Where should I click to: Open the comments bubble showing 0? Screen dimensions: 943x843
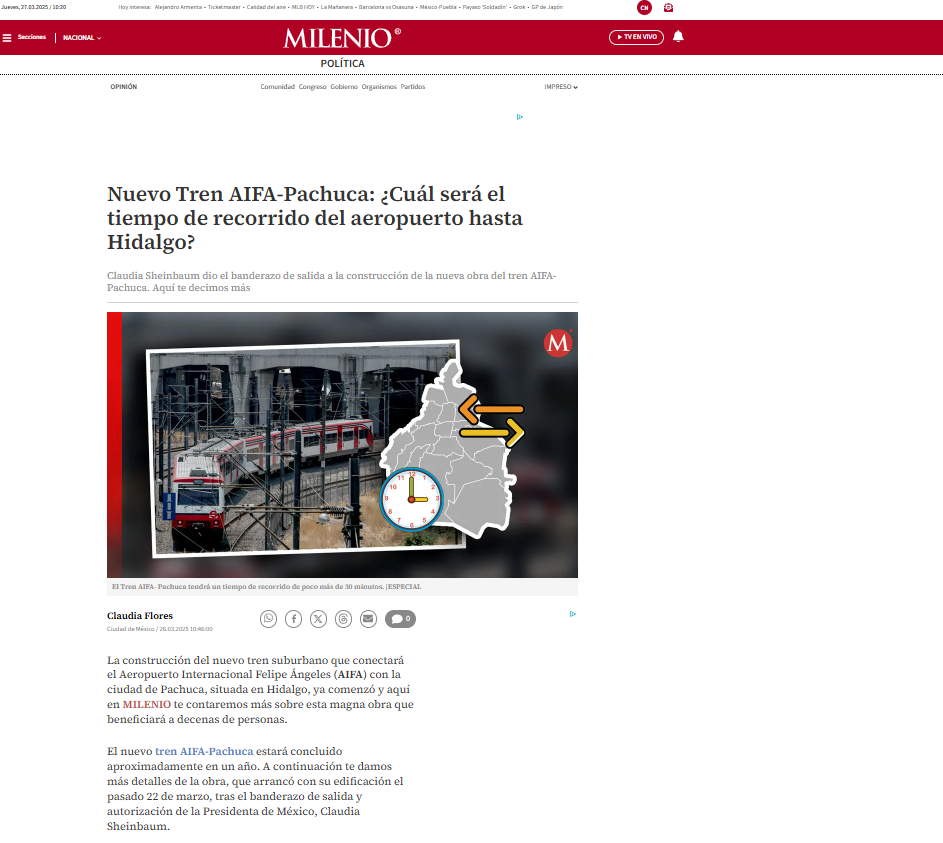point(401,619)
